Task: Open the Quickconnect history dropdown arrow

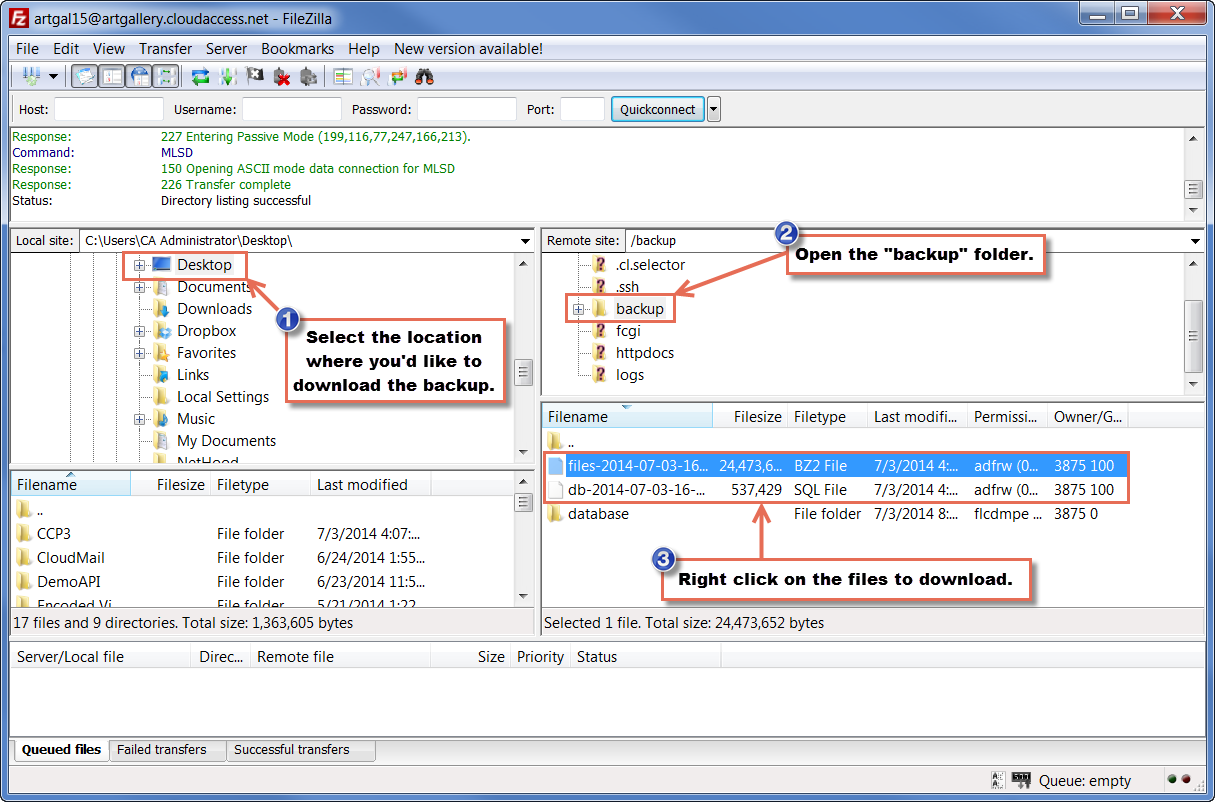Action: click(714, 110)
